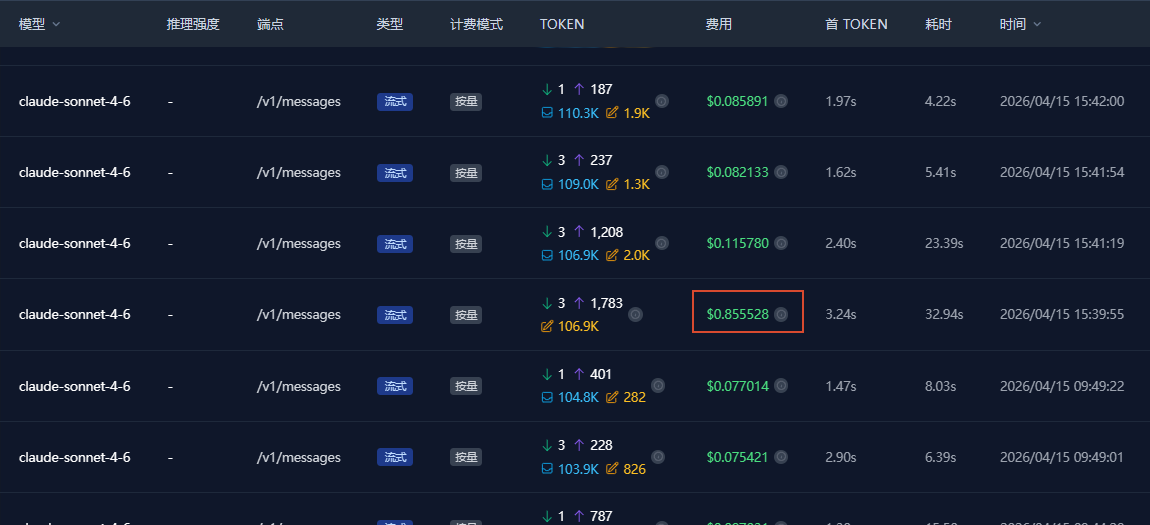Click cache-write pencil icon beside 826
This screenshot has height=525, width=1150.
pyautogui.click(x=612, y=469)
